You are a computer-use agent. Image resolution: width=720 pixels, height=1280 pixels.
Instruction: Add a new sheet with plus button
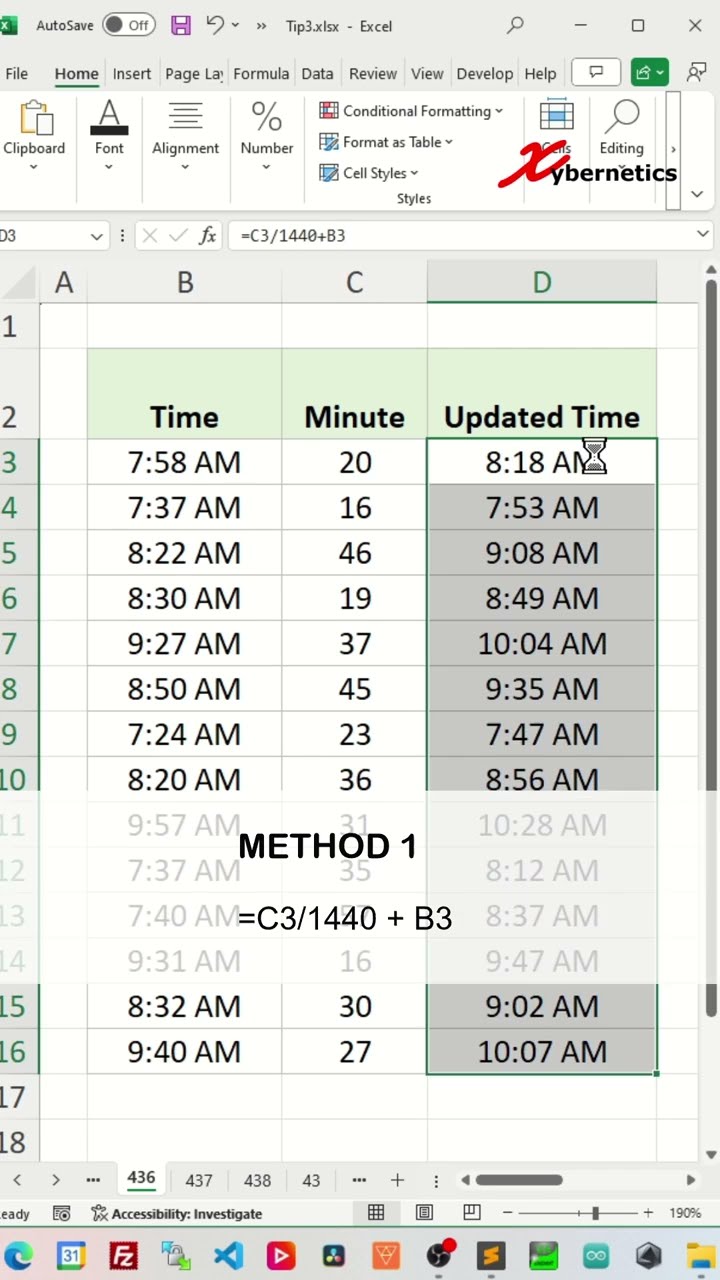397,1180
